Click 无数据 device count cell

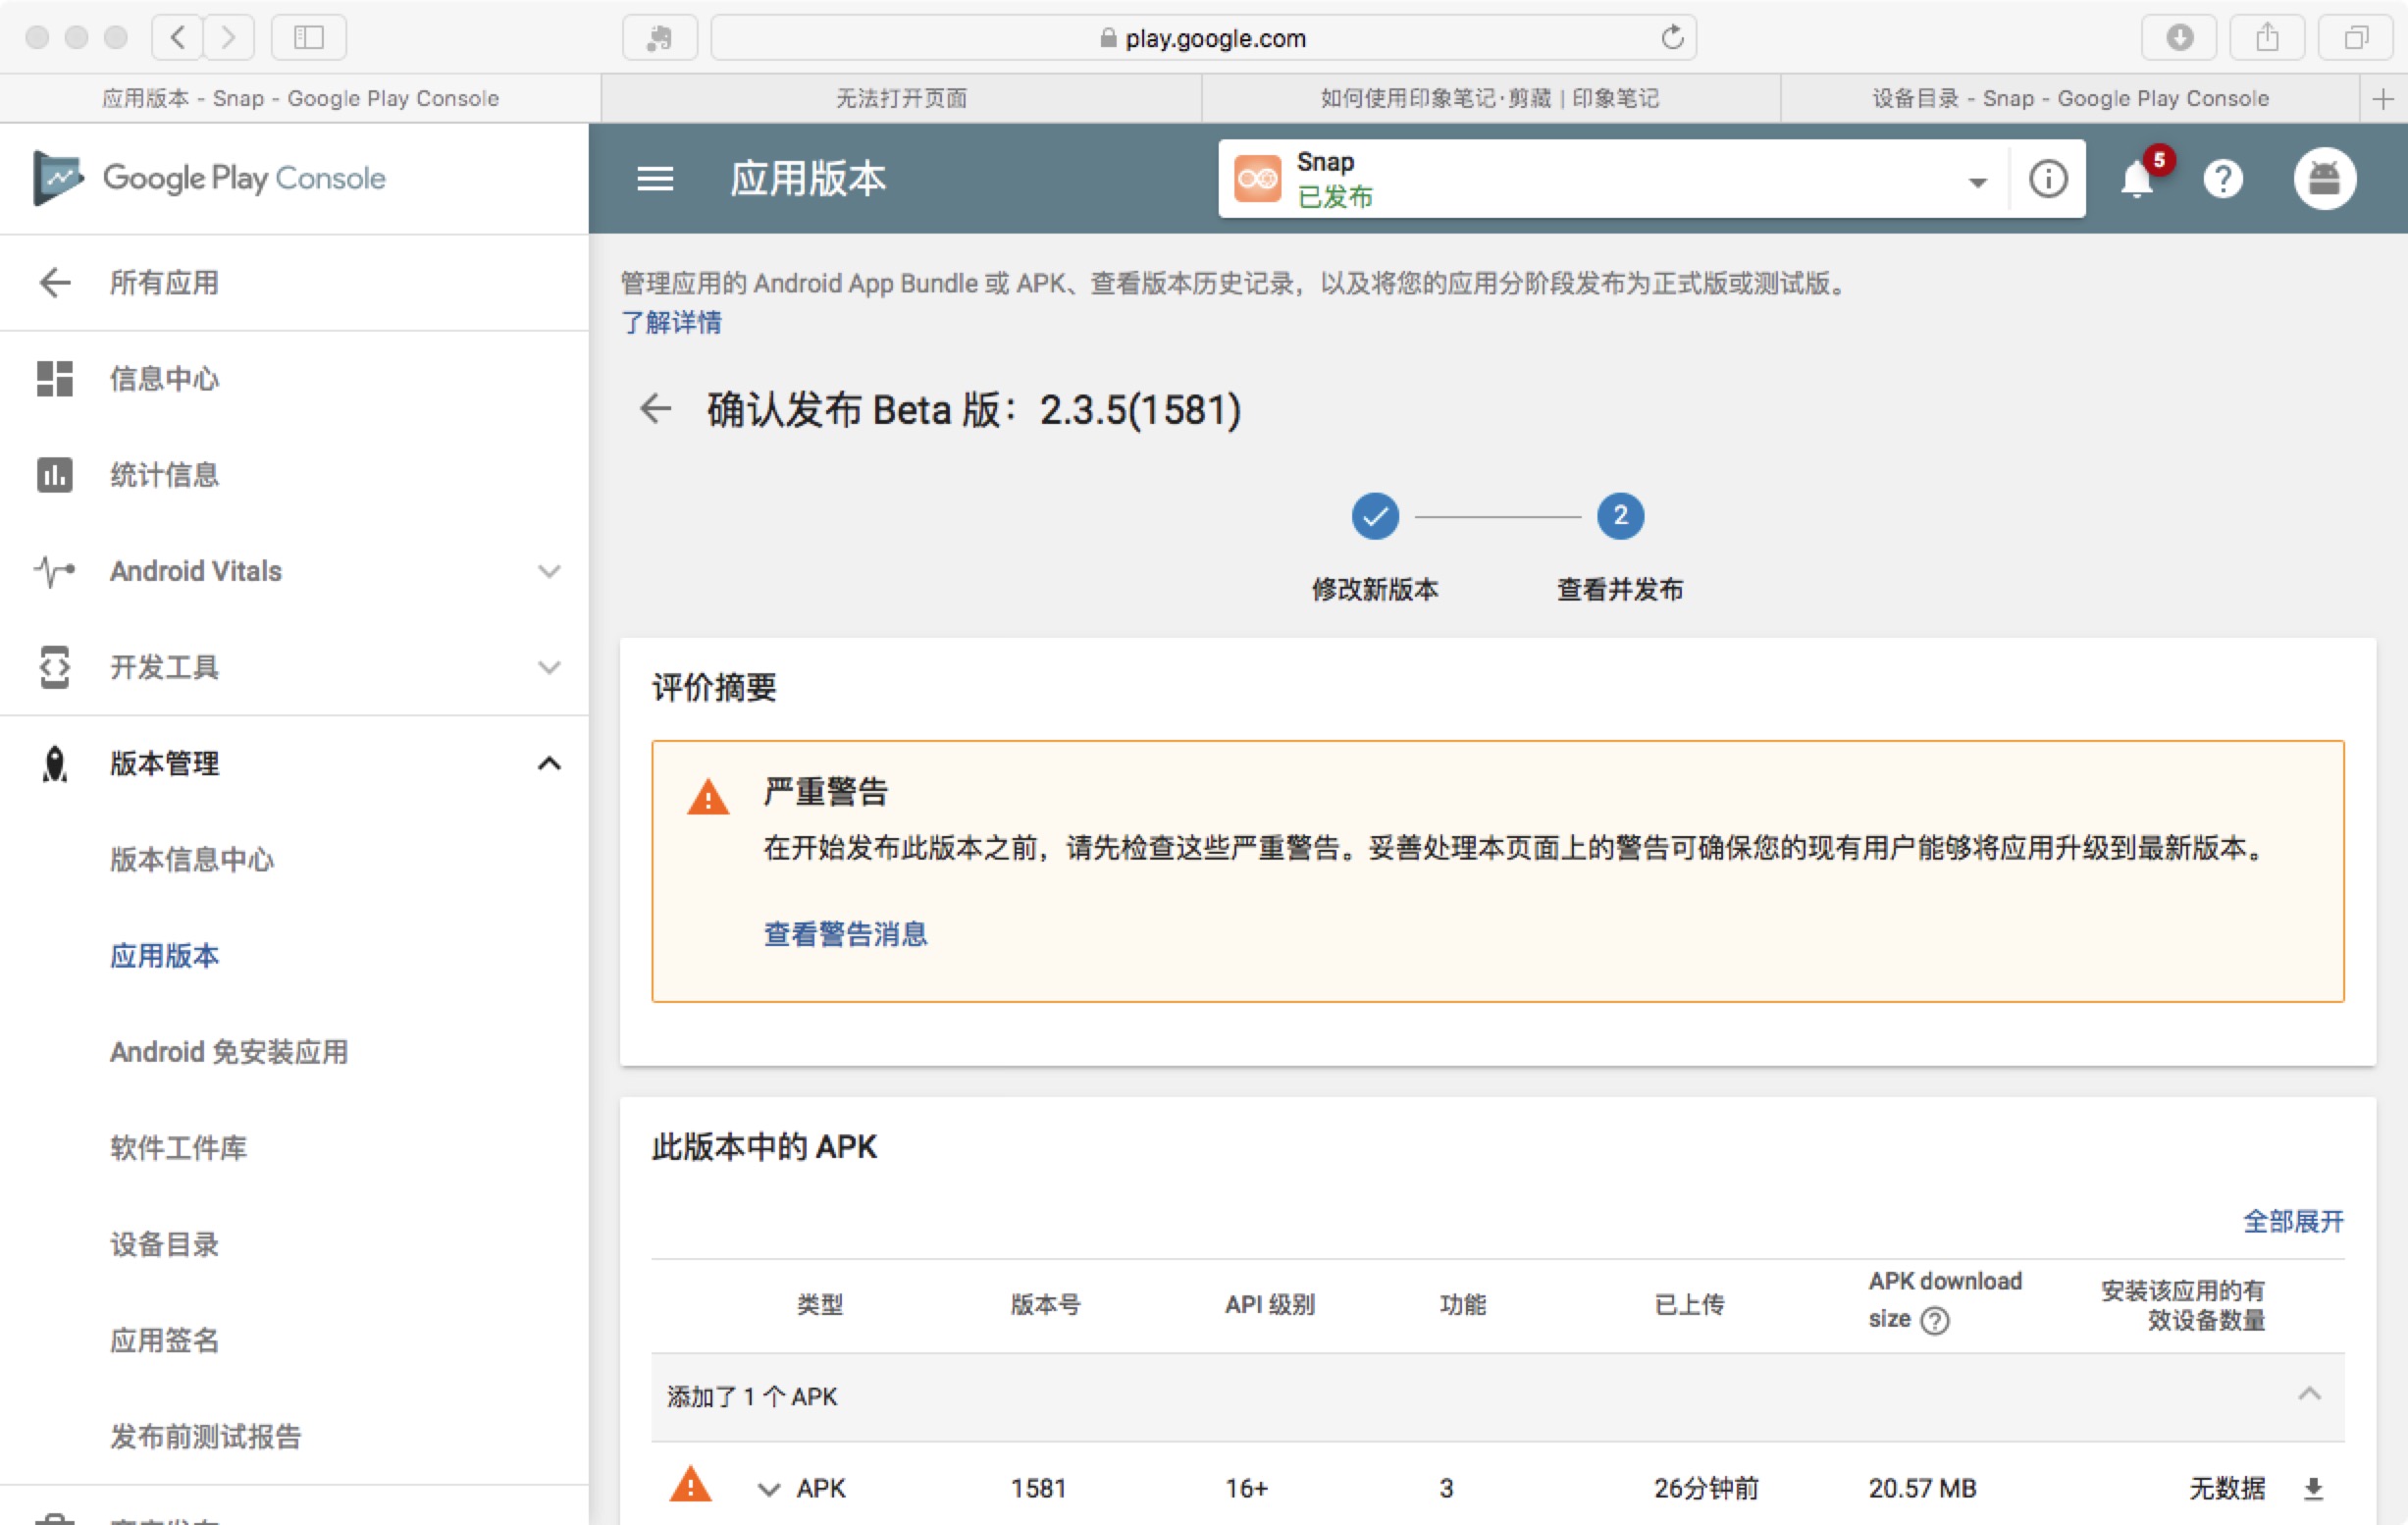(2227, 1489)
